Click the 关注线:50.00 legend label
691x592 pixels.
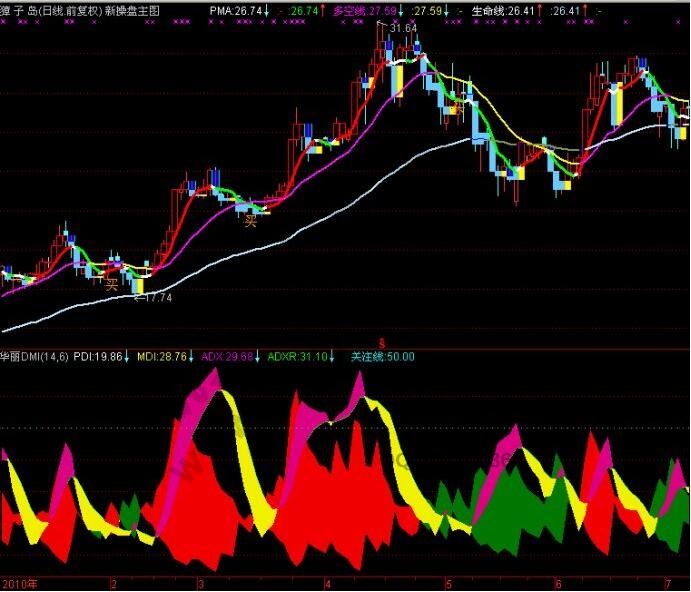382,356
